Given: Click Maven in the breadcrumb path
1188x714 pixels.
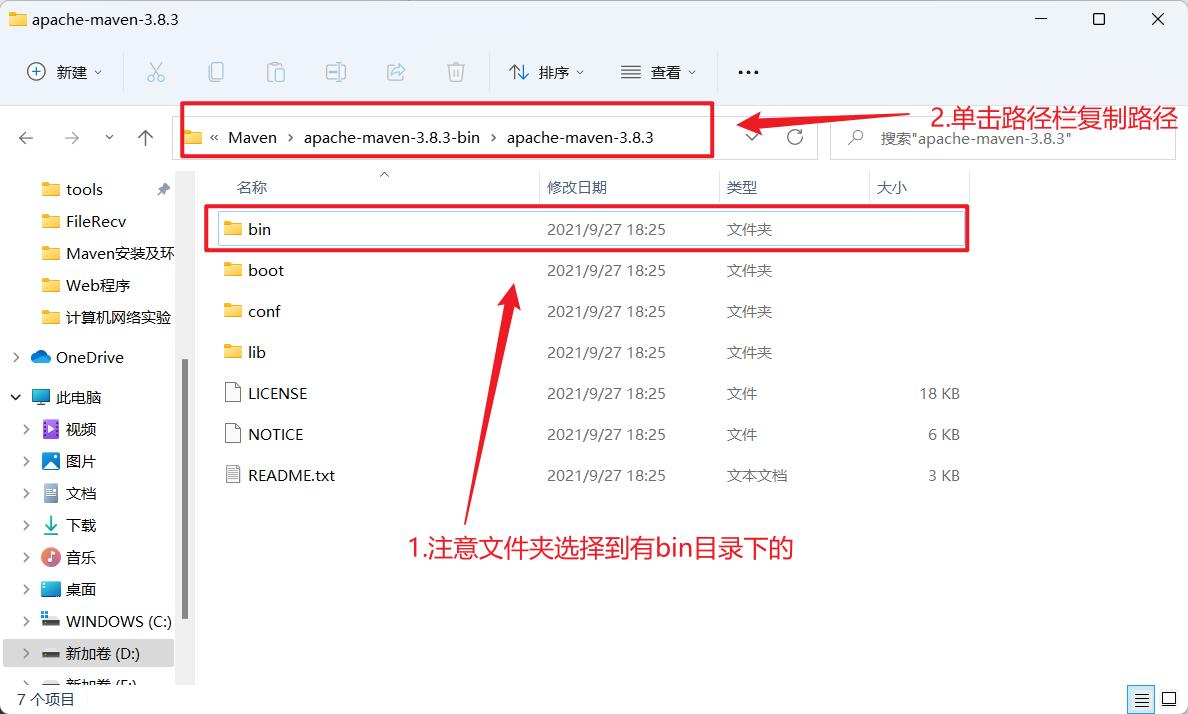Looking at the screenshot, I should [252, 137].
